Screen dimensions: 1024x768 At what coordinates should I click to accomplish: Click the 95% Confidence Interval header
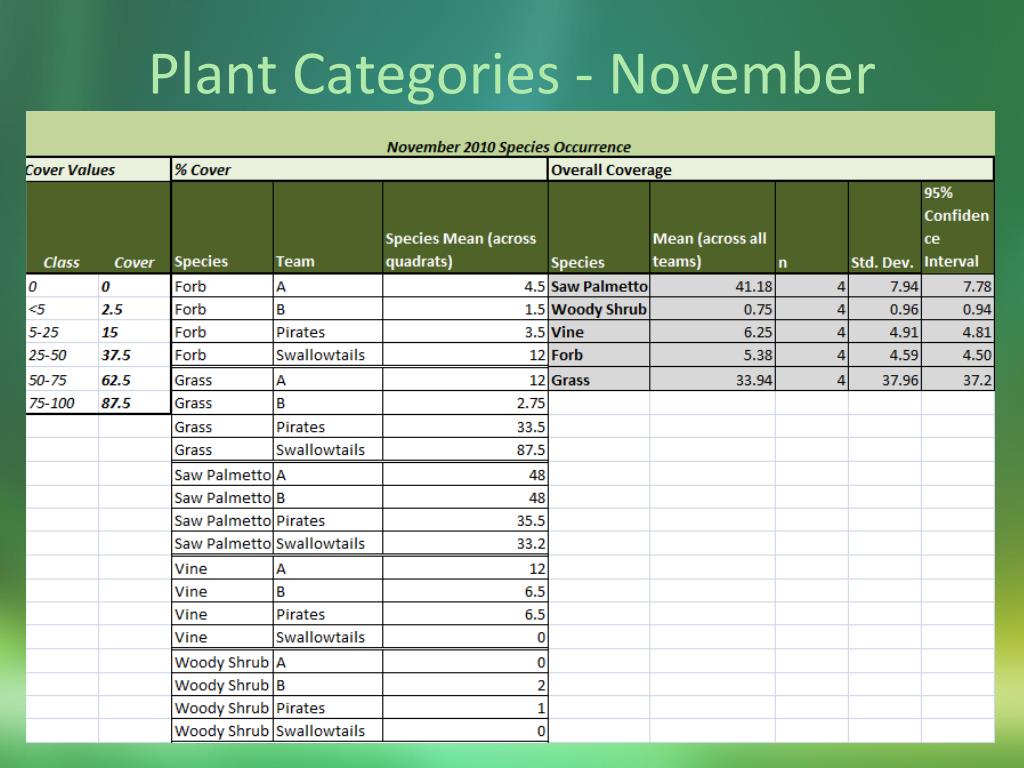click(x=957, y=227)
